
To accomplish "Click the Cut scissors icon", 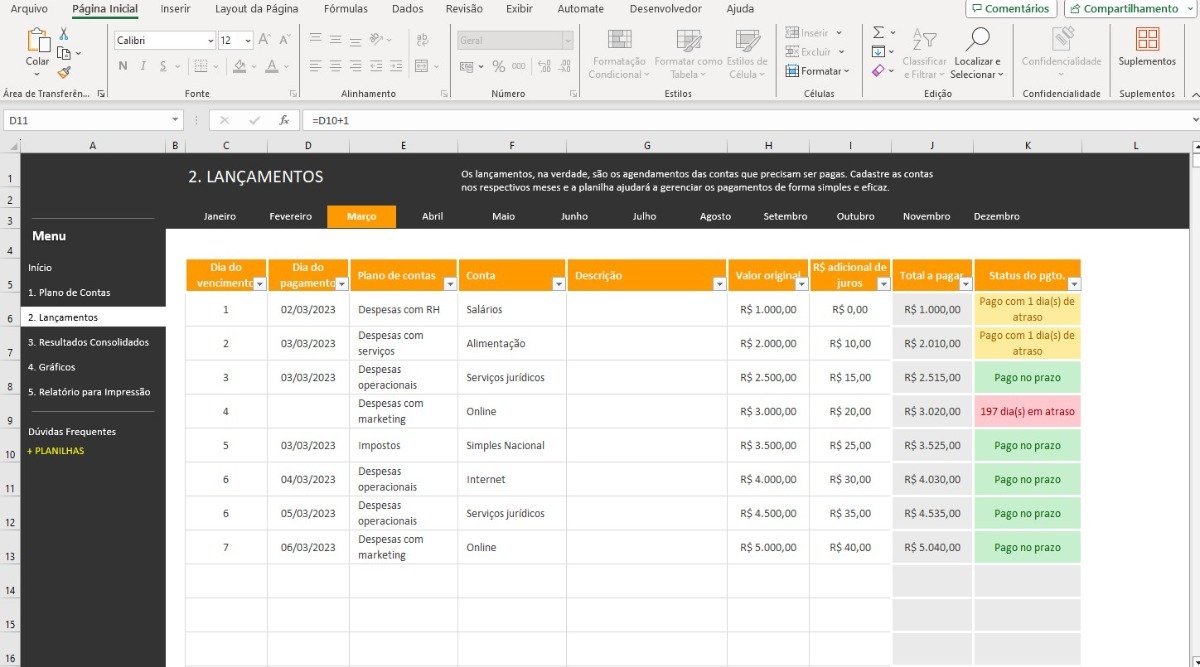I will (x=64, y=34).
